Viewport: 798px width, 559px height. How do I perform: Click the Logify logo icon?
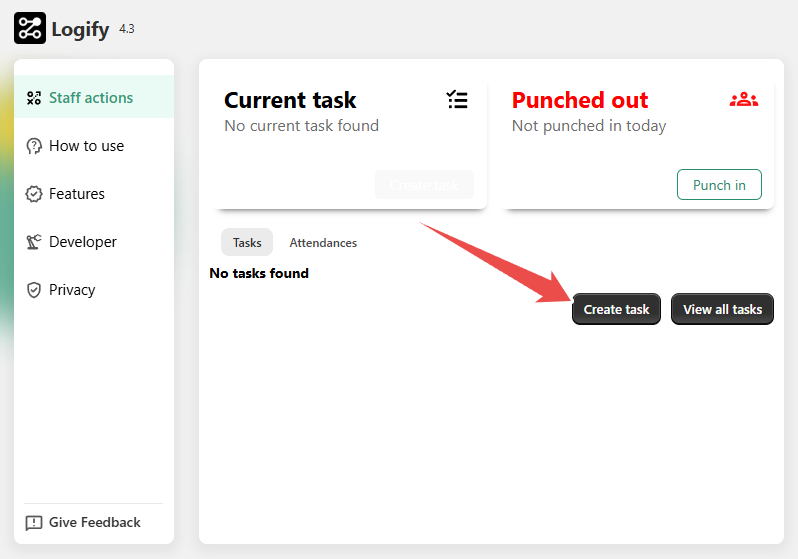click(x=30, y=29)
